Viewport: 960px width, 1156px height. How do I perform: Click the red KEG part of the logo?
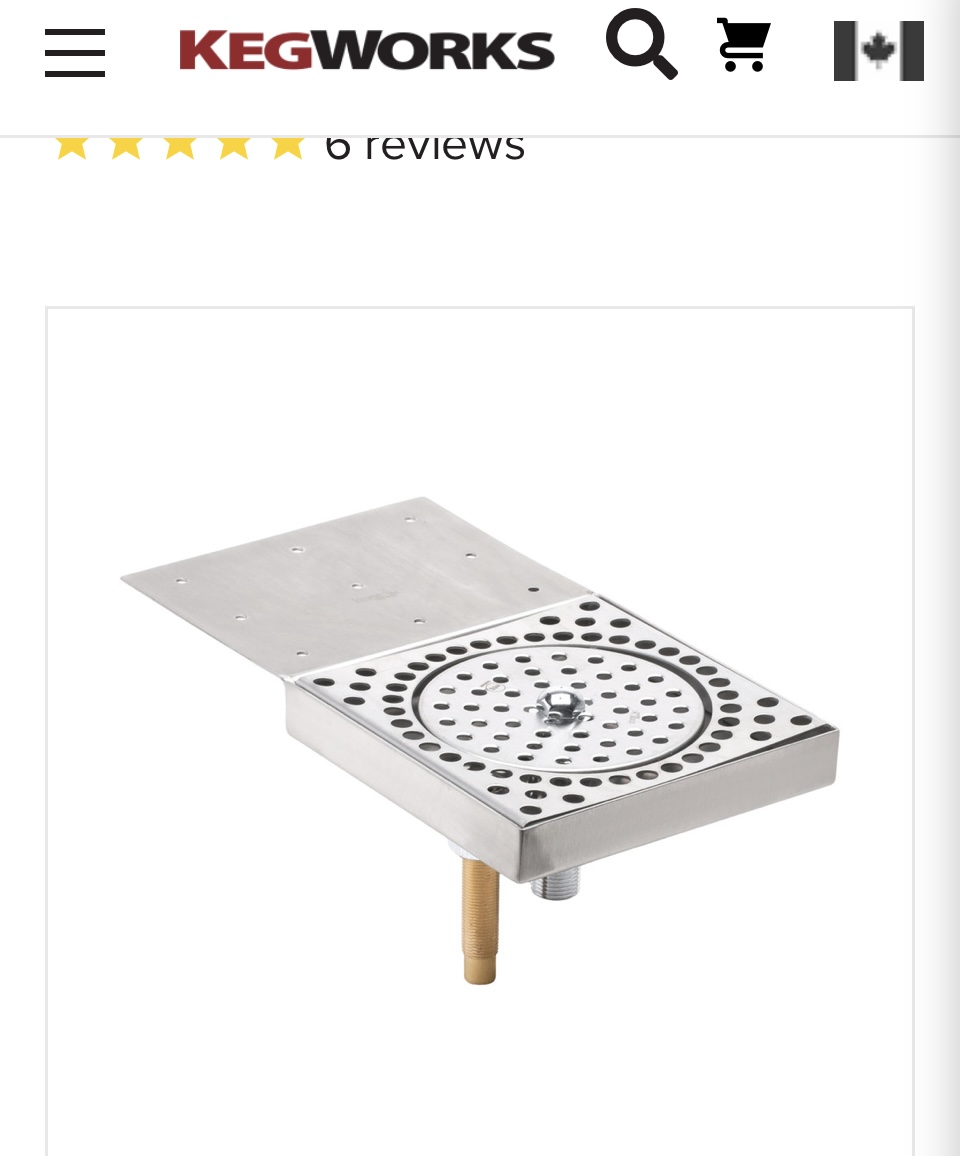coord(248,50)
